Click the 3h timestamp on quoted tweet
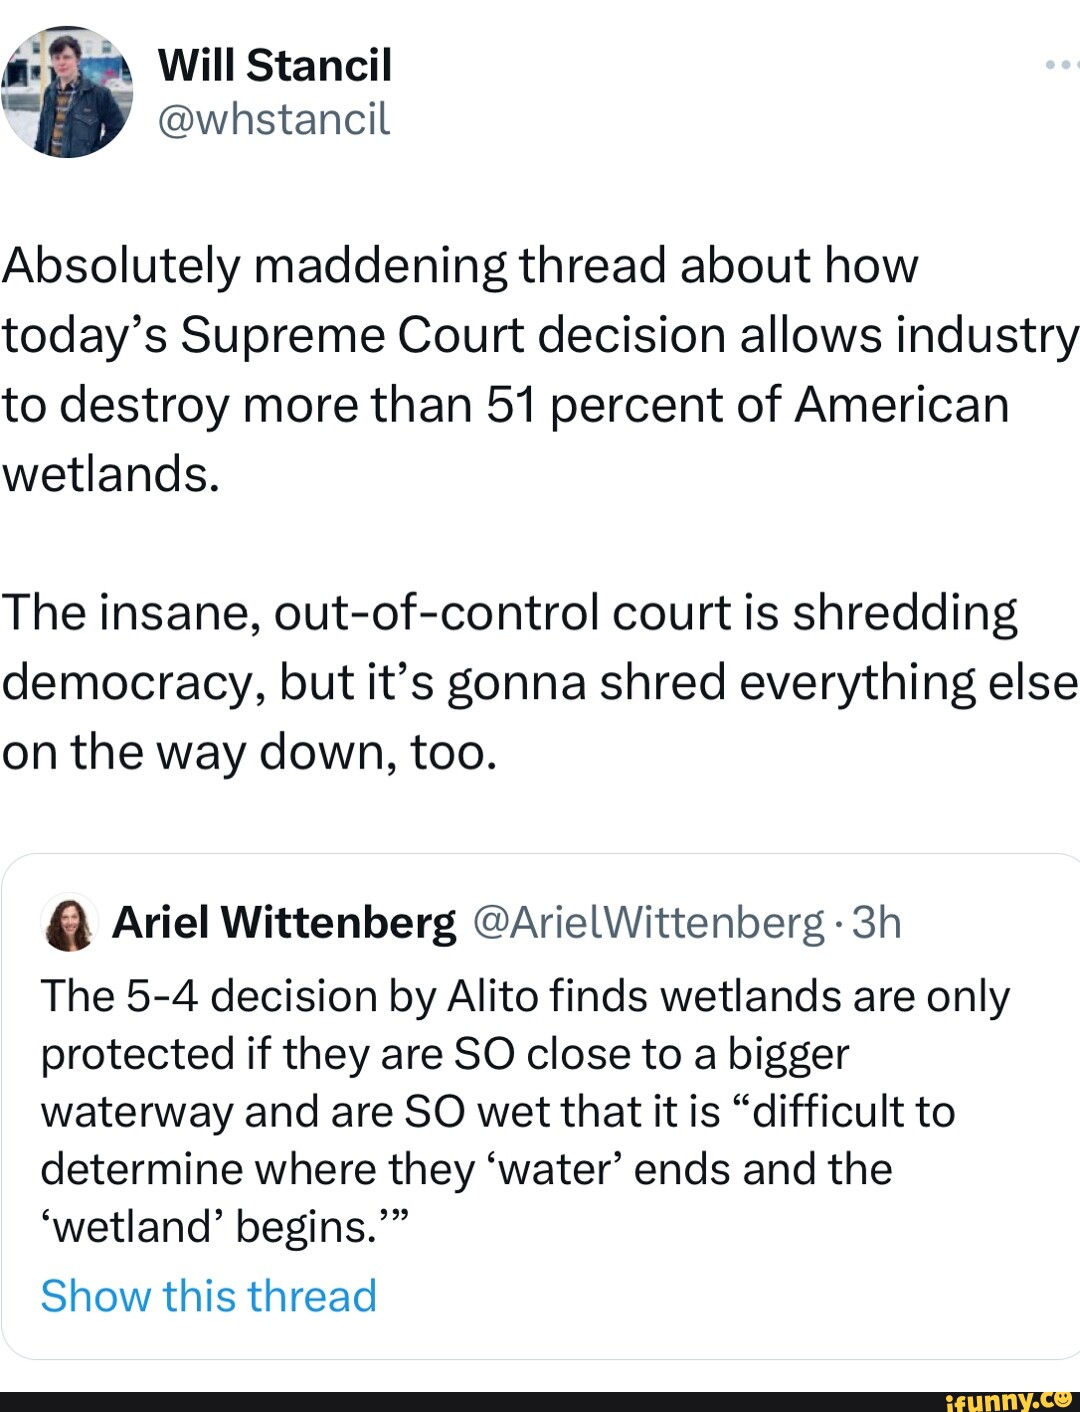The height and width of the screenshot is (1412, 1080). (x=877, y=922)
